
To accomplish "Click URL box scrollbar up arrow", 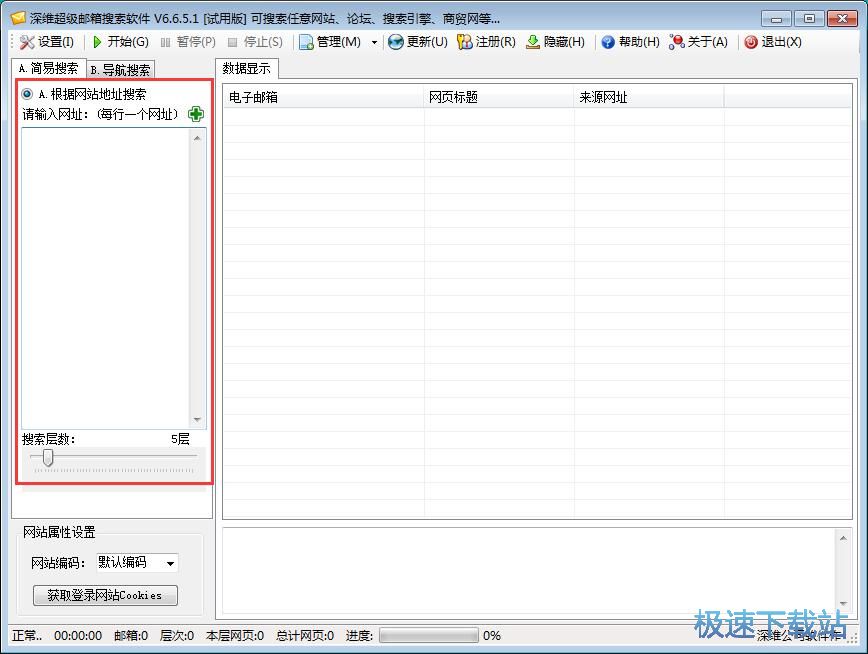I will 198,138.
